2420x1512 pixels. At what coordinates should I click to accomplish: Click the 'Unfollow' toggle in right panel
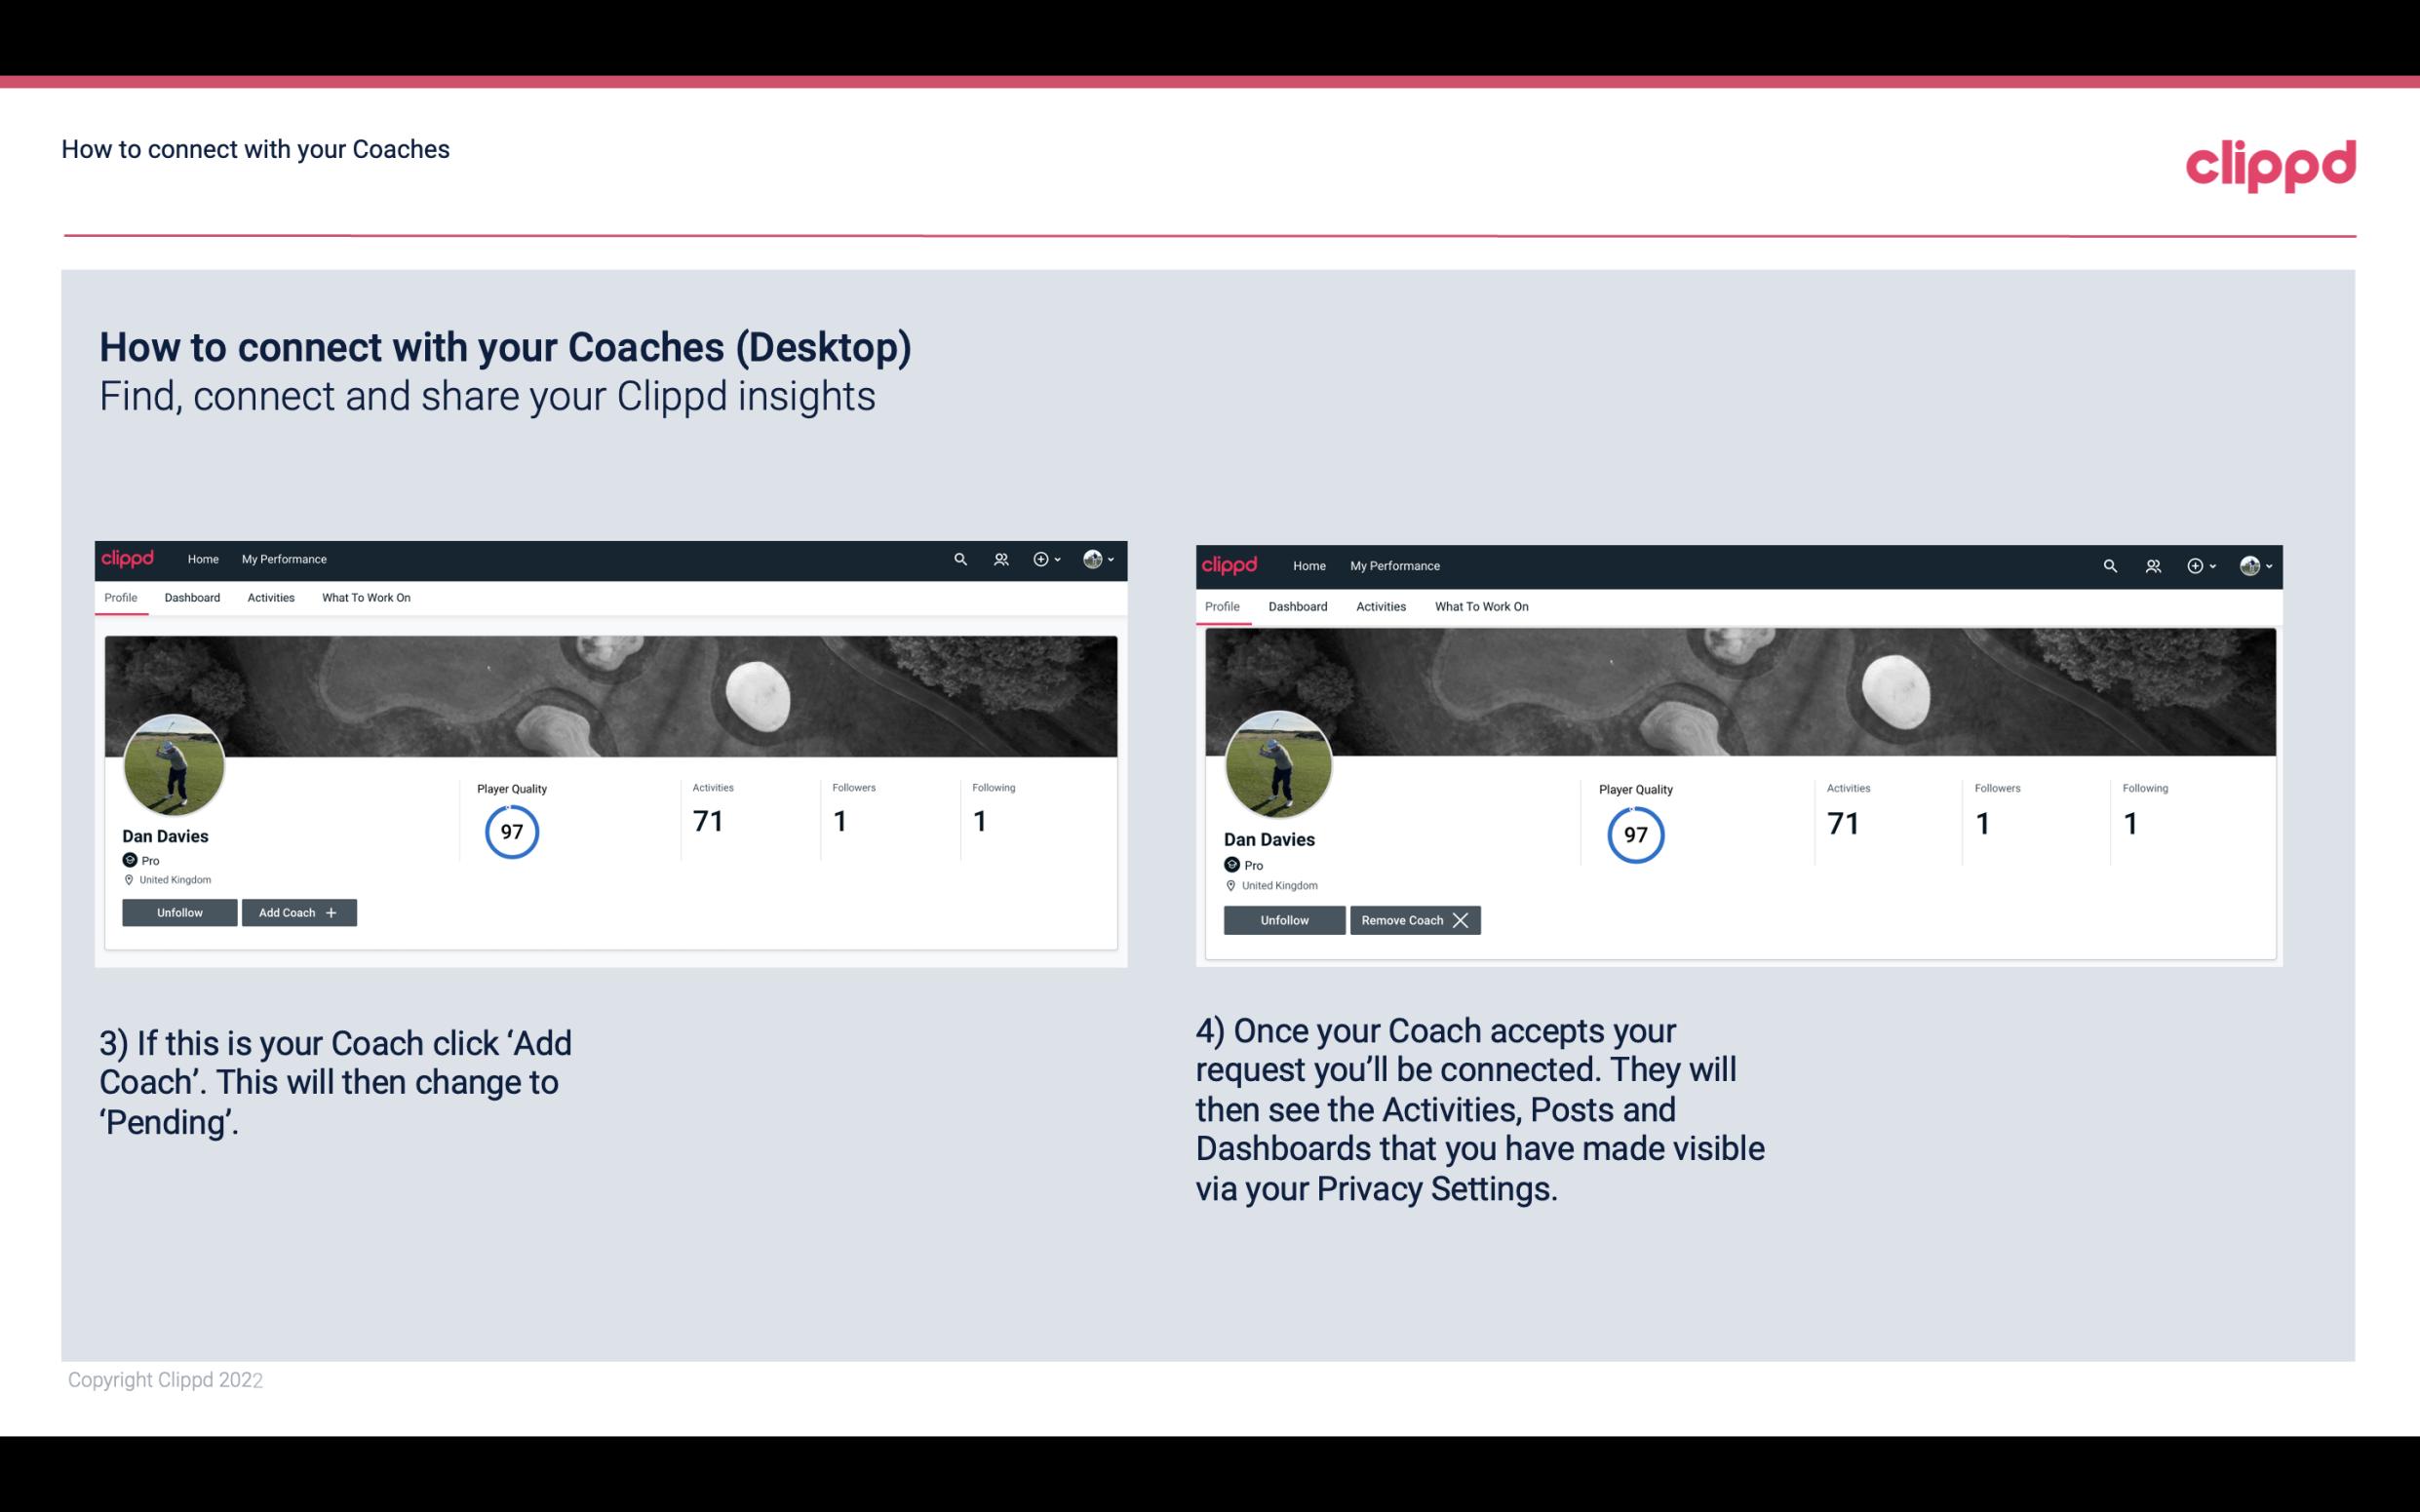1282,919
